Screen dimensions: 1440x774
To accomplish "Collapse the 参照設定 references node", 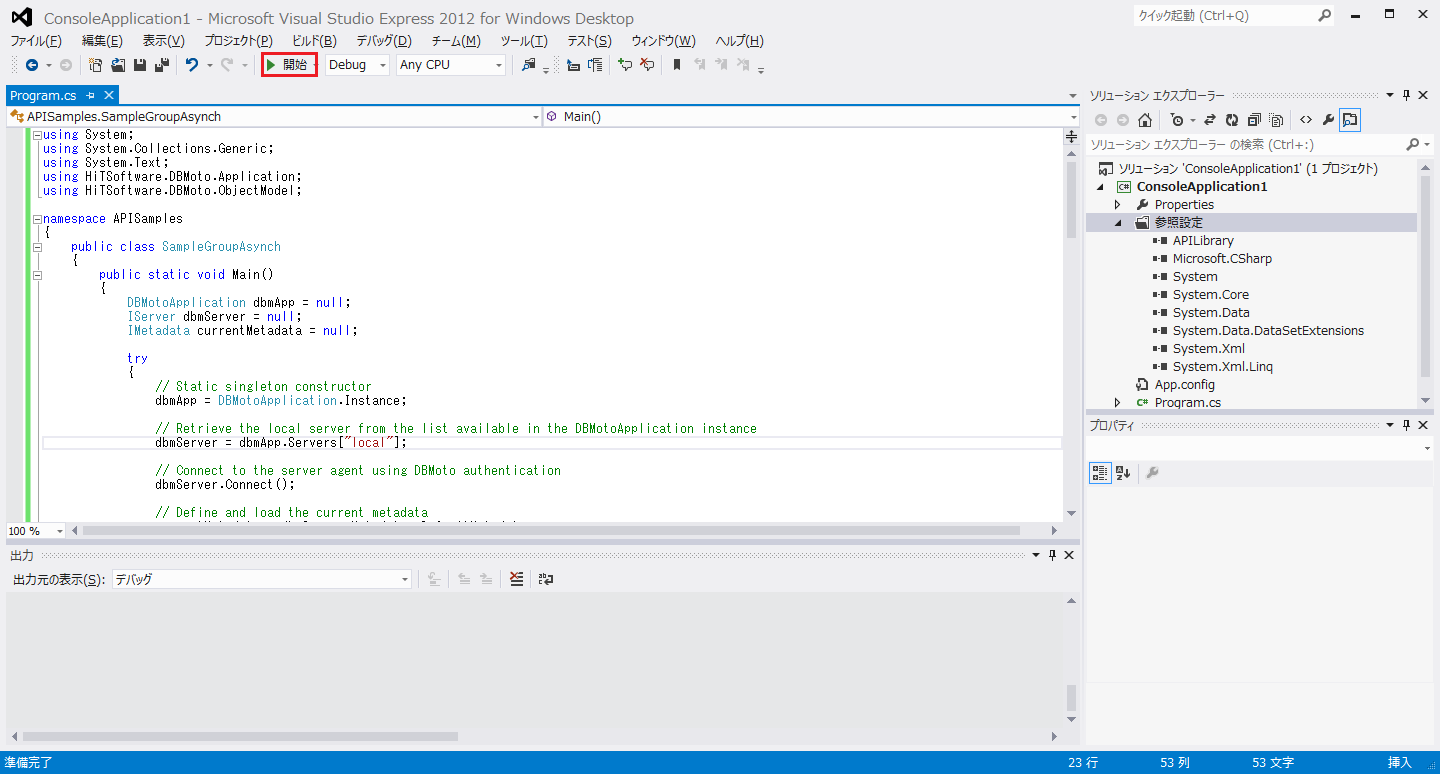I will pyautogui.click(x=1118, y=223).
